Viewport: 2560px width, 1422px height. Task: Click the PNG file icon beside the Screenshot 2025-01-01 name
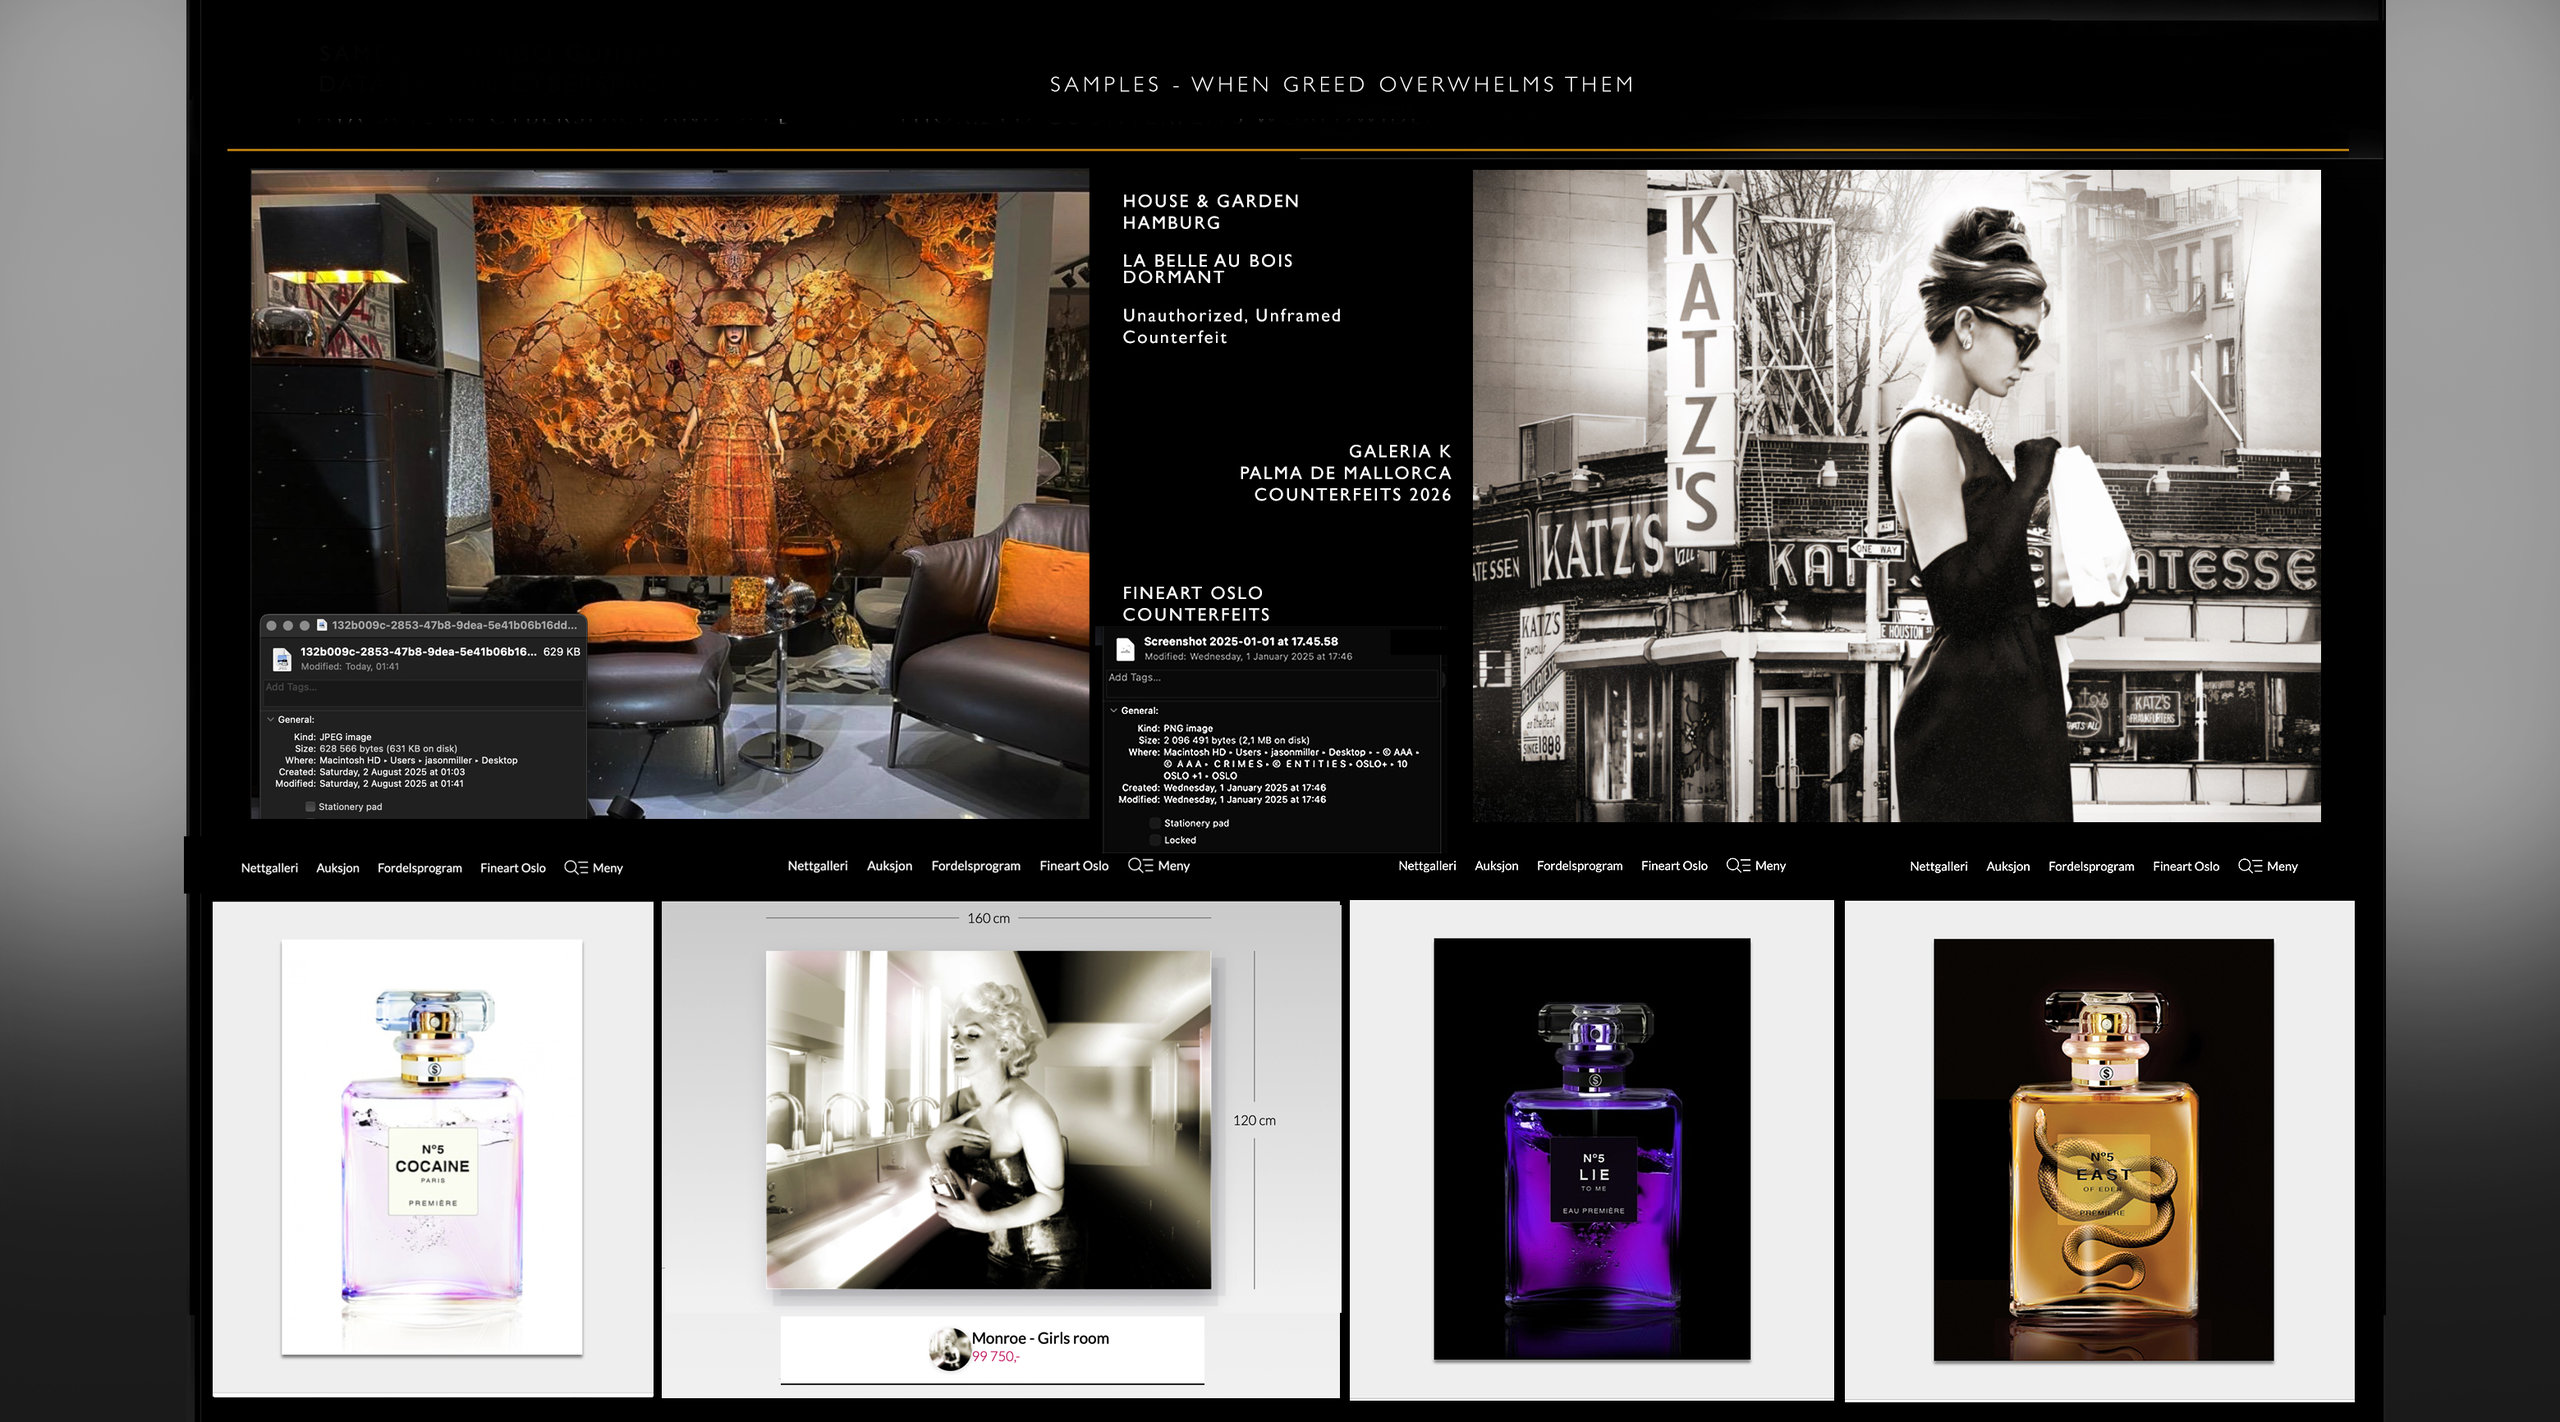pos(1125,648)
